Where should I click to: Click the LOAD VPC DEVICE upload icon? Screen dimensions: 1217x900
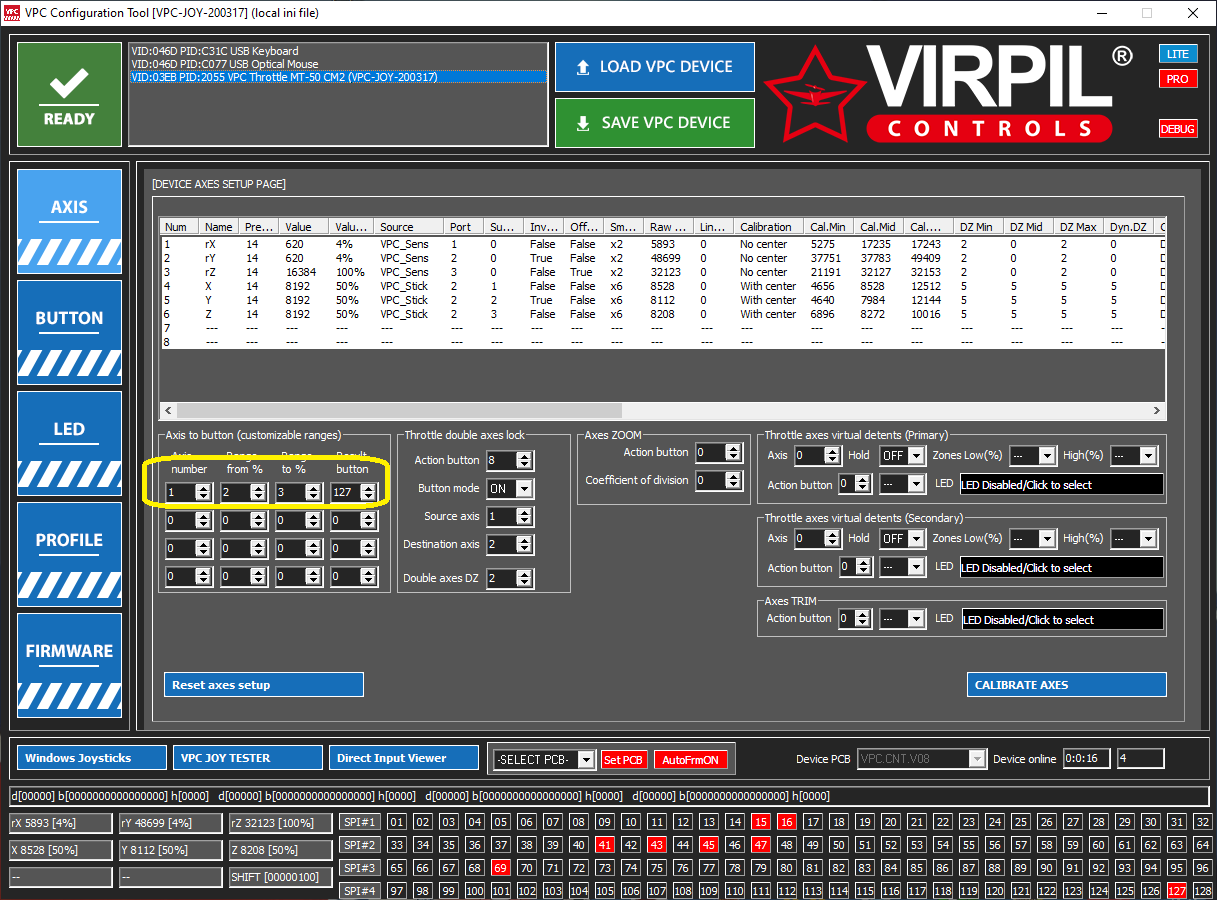[x=583, y=67]
